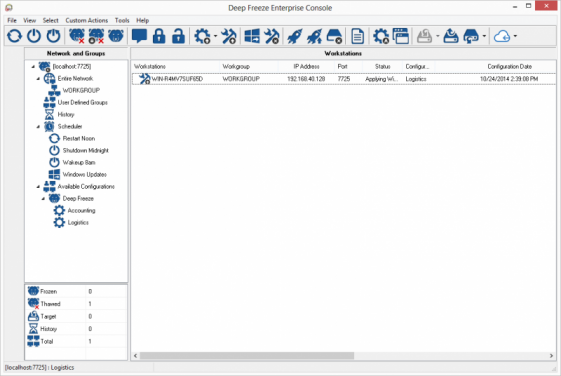Collapse the Scheduler tree node
This screenshot has width=561, height=376.
pyautogui.click(x=38, y=127)
